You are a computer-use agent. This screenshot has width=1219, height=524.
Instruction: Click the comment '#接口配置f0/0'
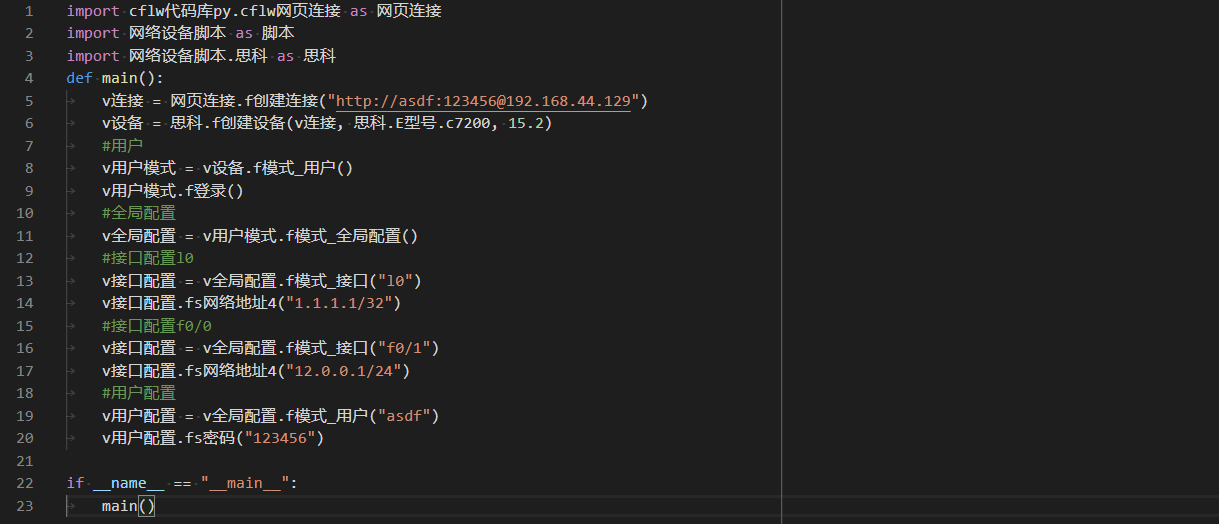point(157,326)
